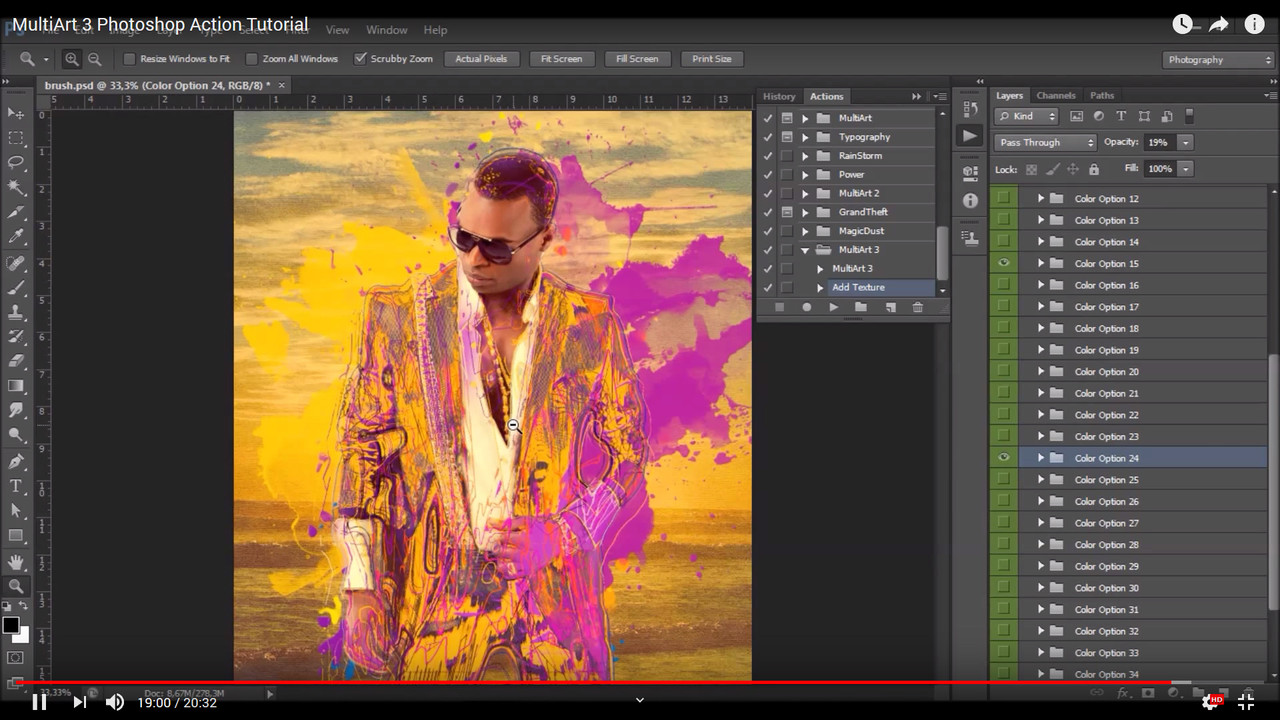Delete the selected action via trash icon
The image size is (1280, 720).
(918, 308)
